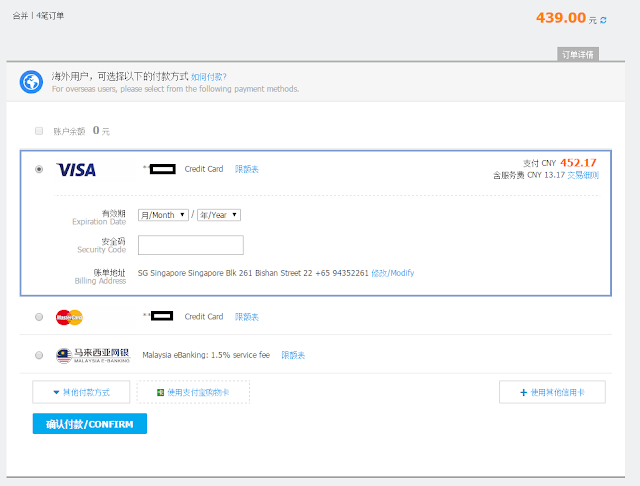Click the 交易细则 transaction rules link
This screenshot has width=640, height=486.
583,175
